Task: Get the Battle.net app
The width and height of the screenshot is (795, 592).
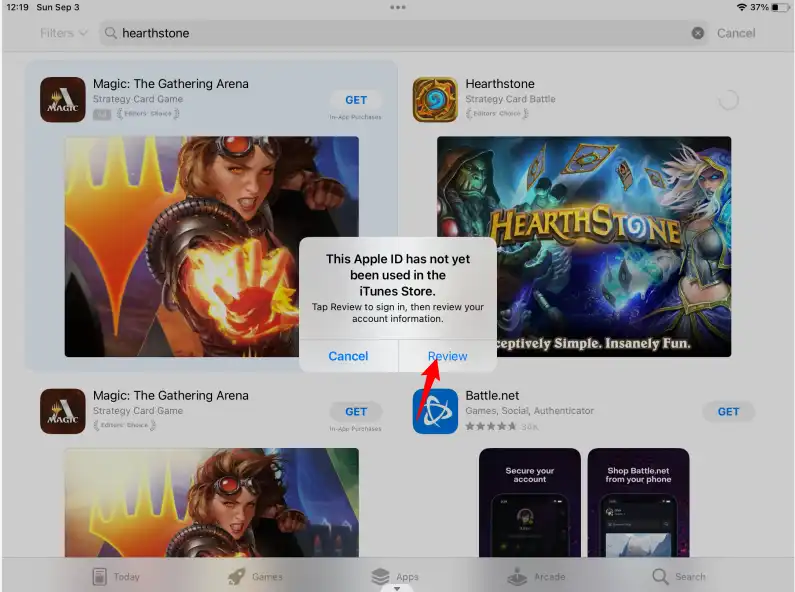Action: point(728,411)
